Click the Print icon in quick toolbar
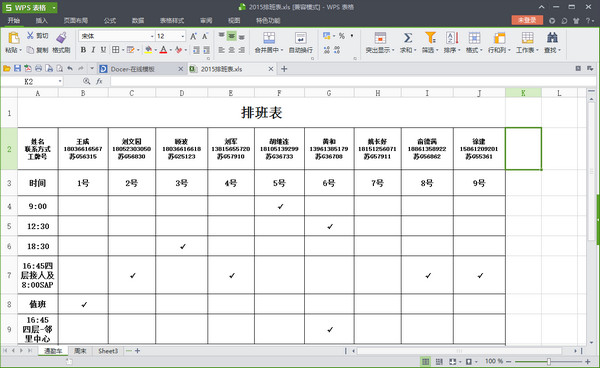This screenshot has height=368, width=600. pyautogui.click(x=38, y=68)
